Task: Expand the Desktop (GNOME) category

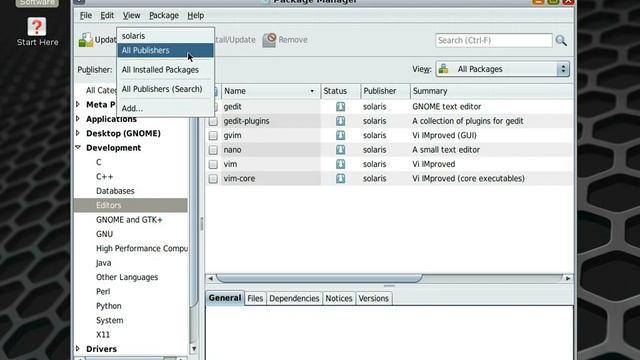Action: (78, 133)
